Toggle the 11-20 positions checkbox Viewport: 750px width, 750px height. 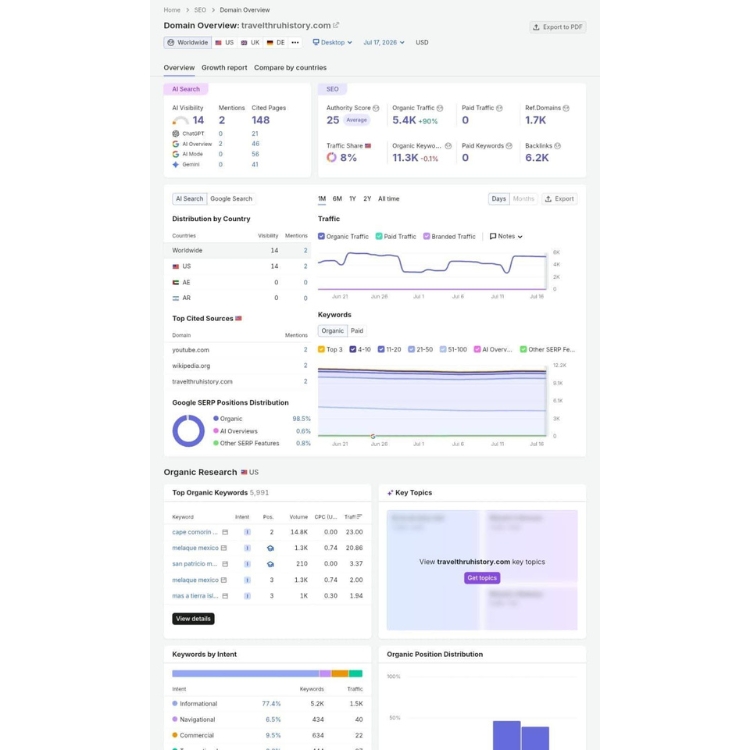(x=381, y=350)
